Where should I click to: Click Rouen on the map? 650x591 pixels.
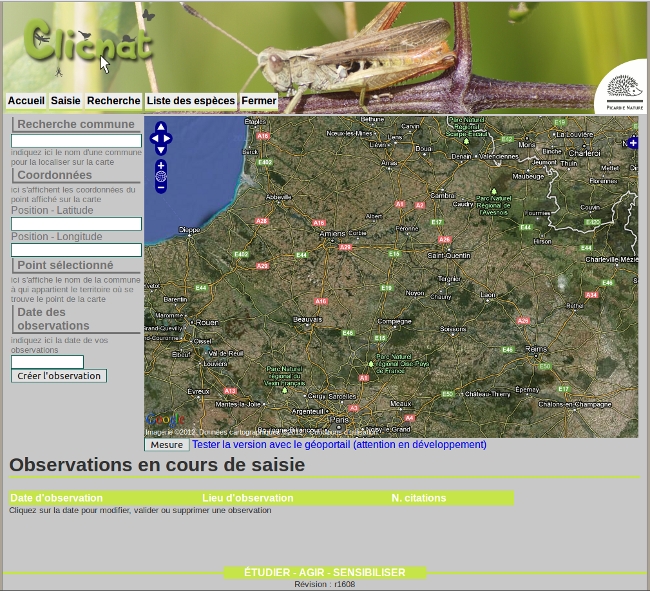[x=207, y=322]
